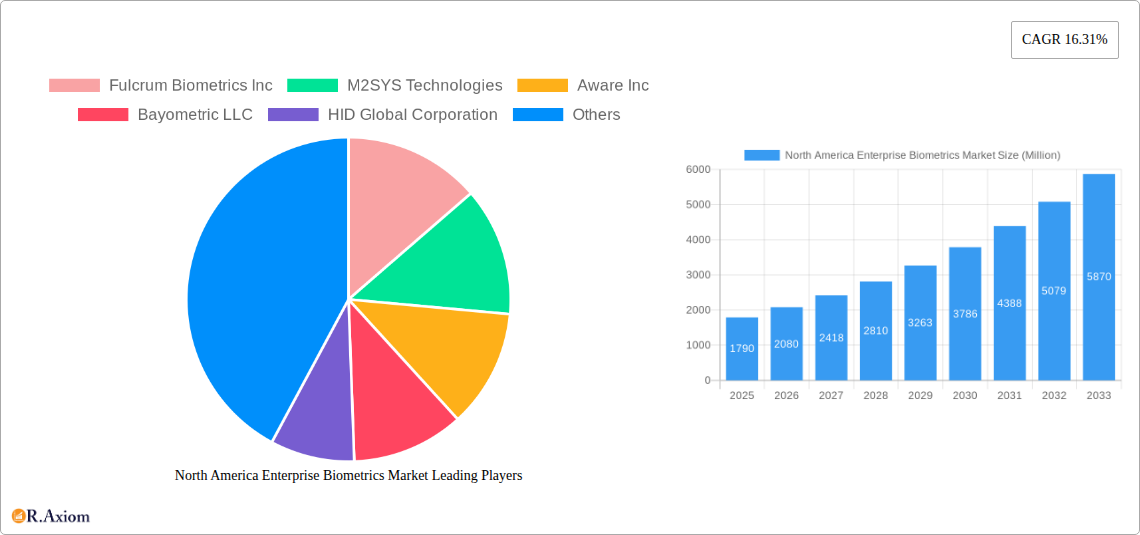Image resolution: width=1140 pixels, height=535 pixels.
Task: Click the Others blue legend swatch
Action: pos(538,115)
